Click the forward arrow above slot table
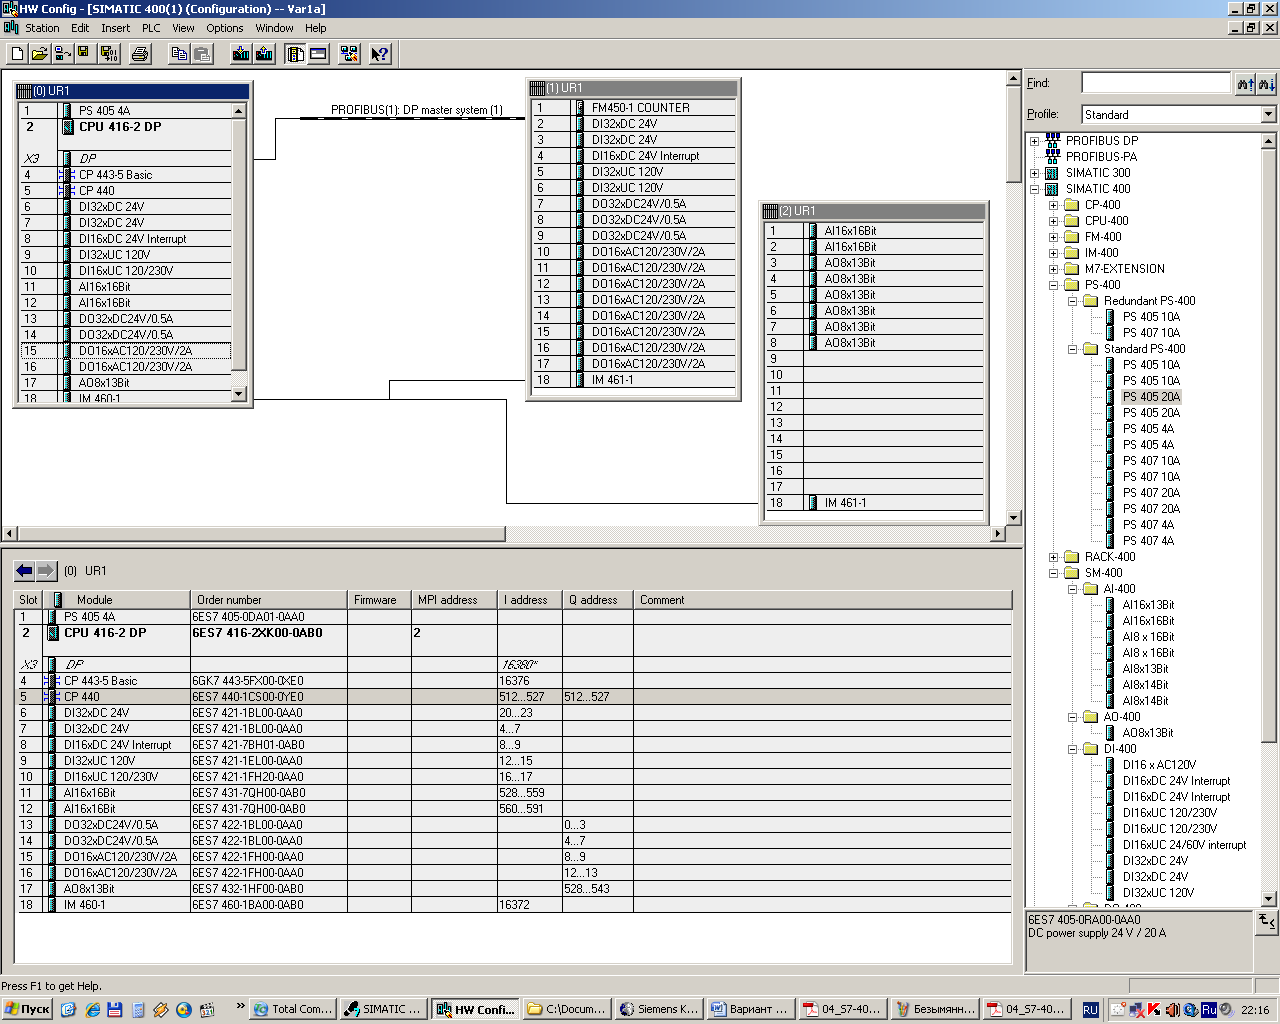 [46, 571]
